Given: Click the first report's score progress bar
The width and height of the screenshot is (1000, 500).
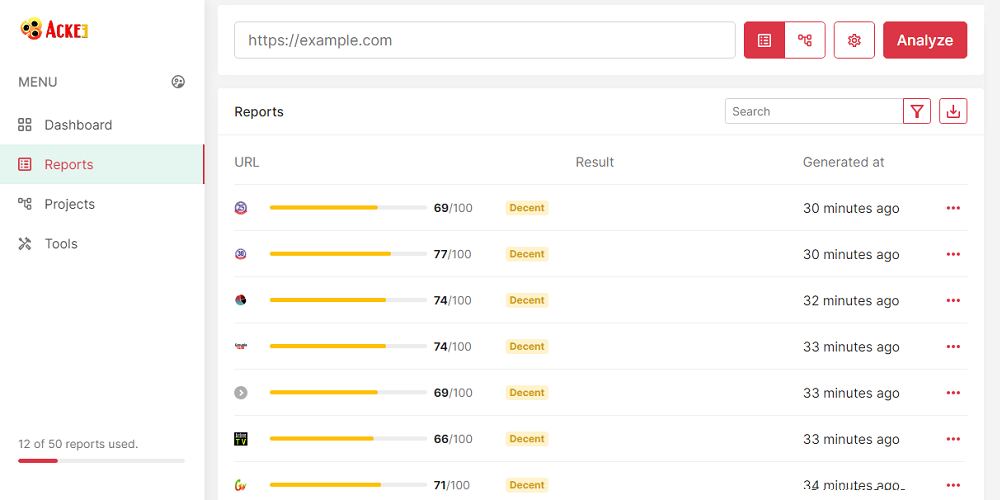Looking at the screenshot, I should point(348,208).
